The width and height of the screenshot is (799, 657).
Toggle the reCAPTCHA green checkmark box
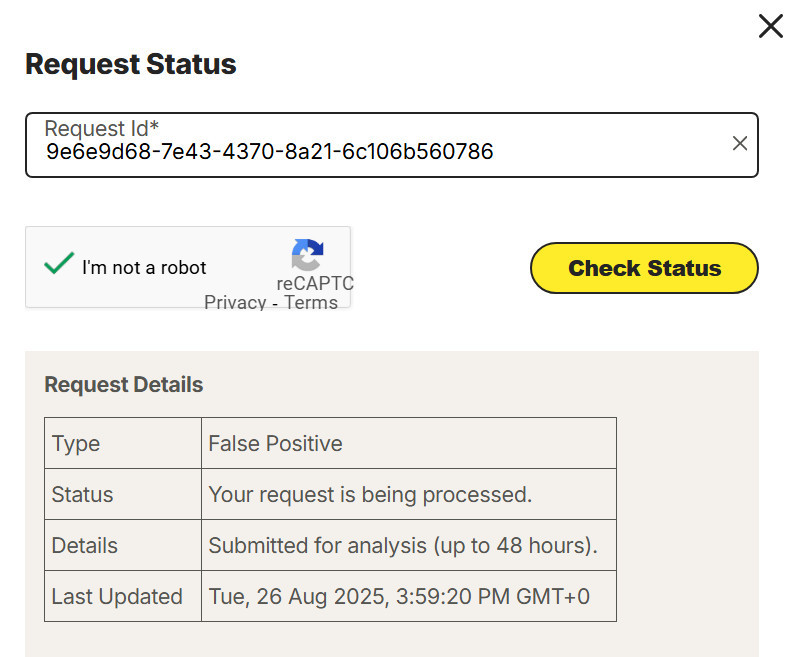(59, 265)
